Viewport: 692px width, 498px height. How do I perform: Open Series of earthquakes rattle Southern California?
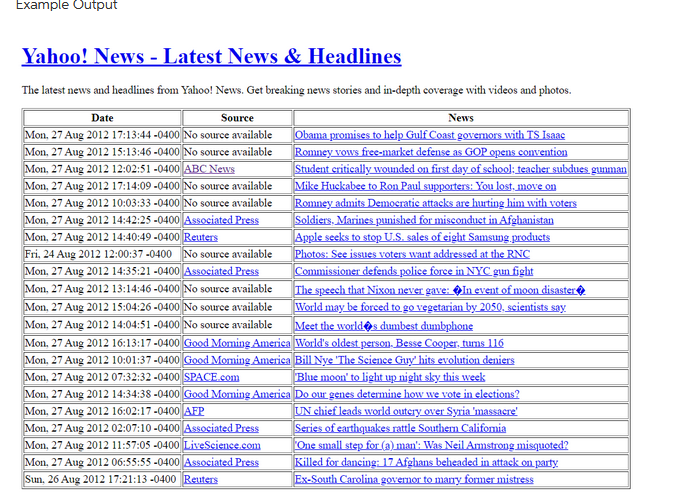400,428
